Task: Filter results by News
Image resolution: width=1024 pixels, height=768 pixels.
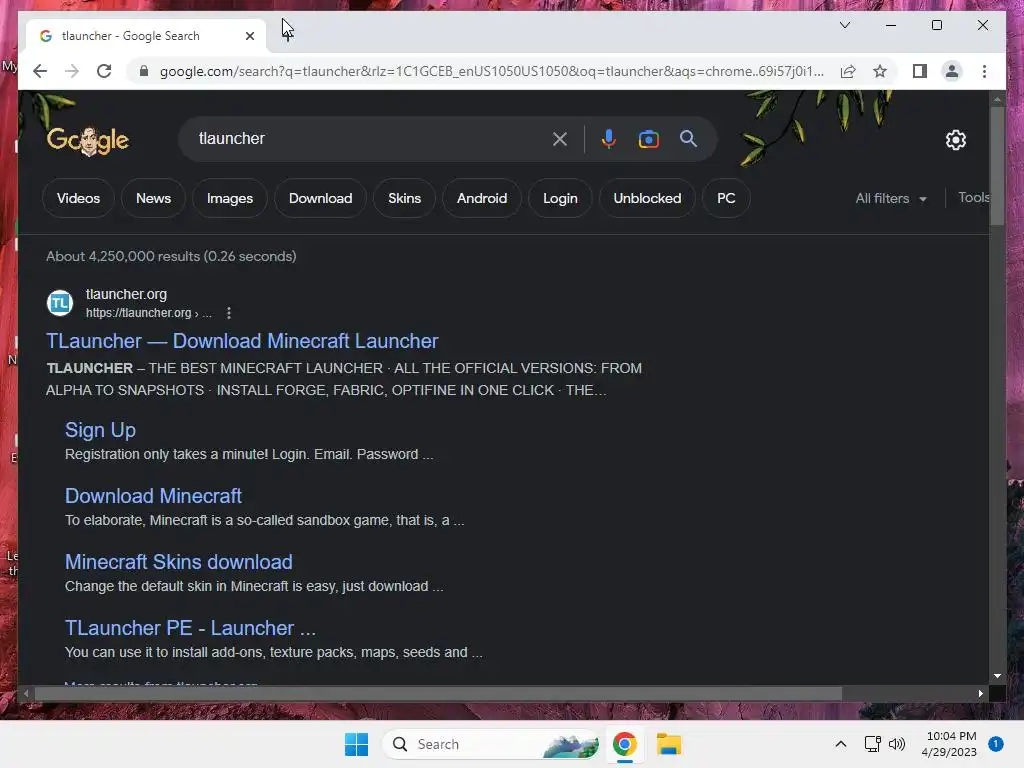Action: (153, 199)
